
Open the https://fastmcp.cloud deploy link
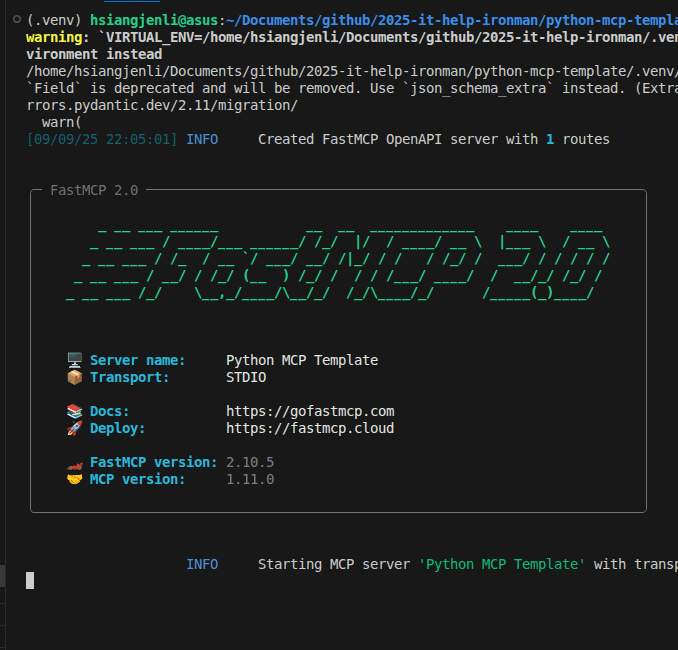pyautogui.click(x=310, y=428)
